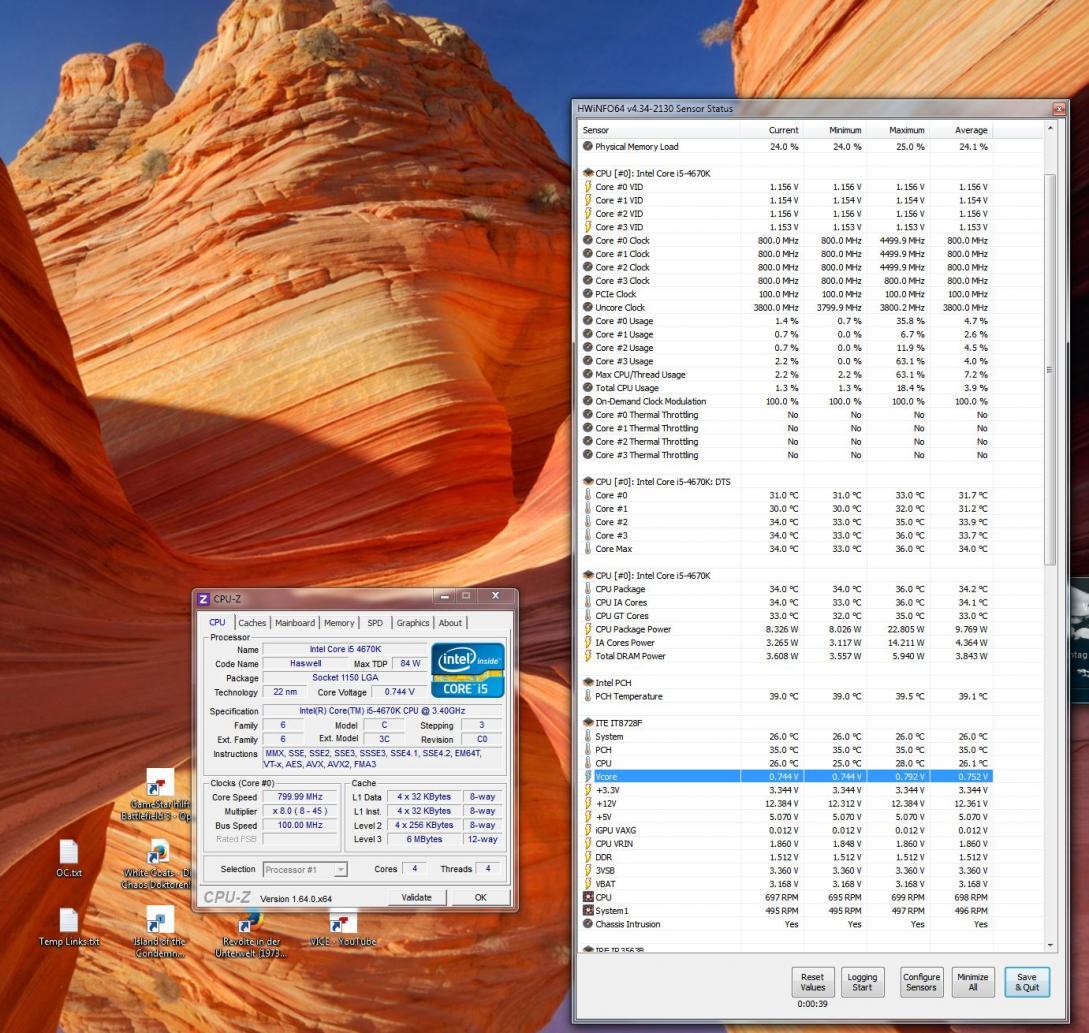
Task: Click the icon beside Total CPU Usage
Action: 588,388
